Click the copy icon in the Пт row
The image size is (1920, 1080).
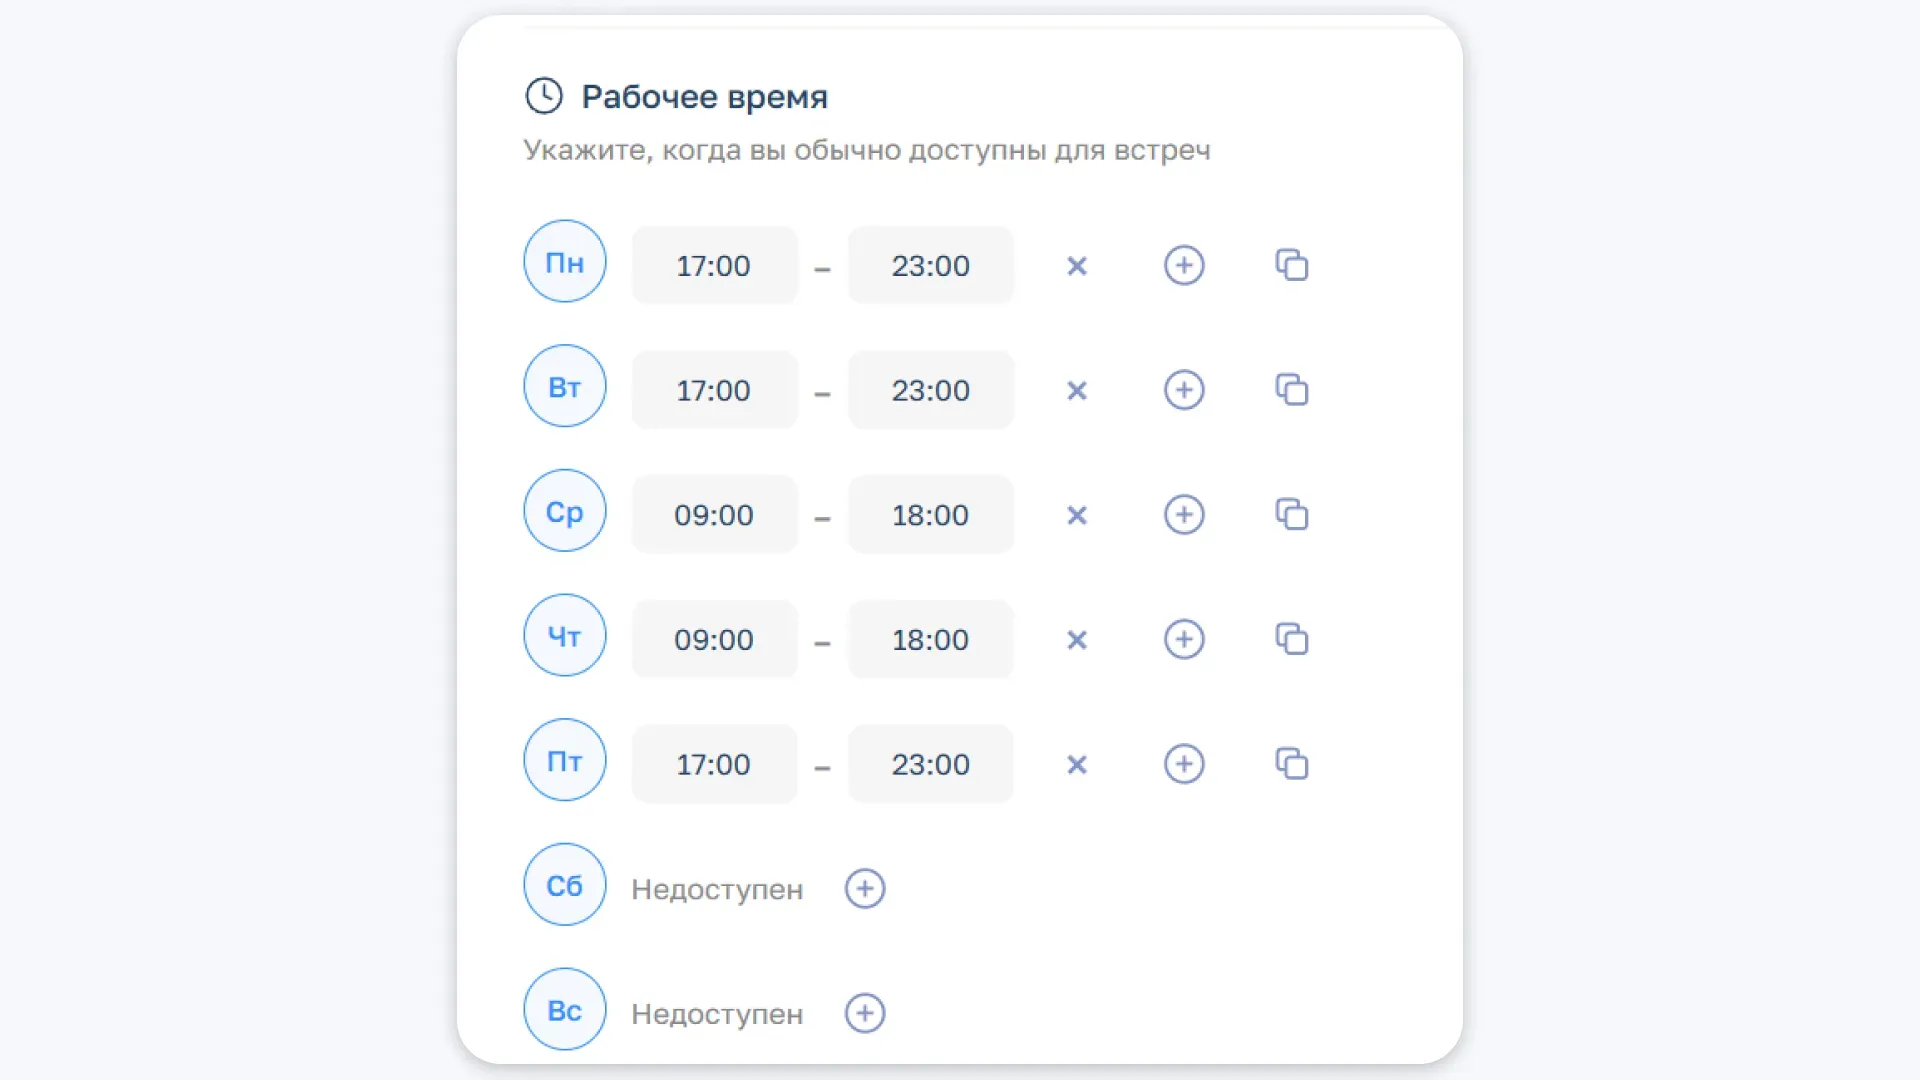[x=1291, y=764]
